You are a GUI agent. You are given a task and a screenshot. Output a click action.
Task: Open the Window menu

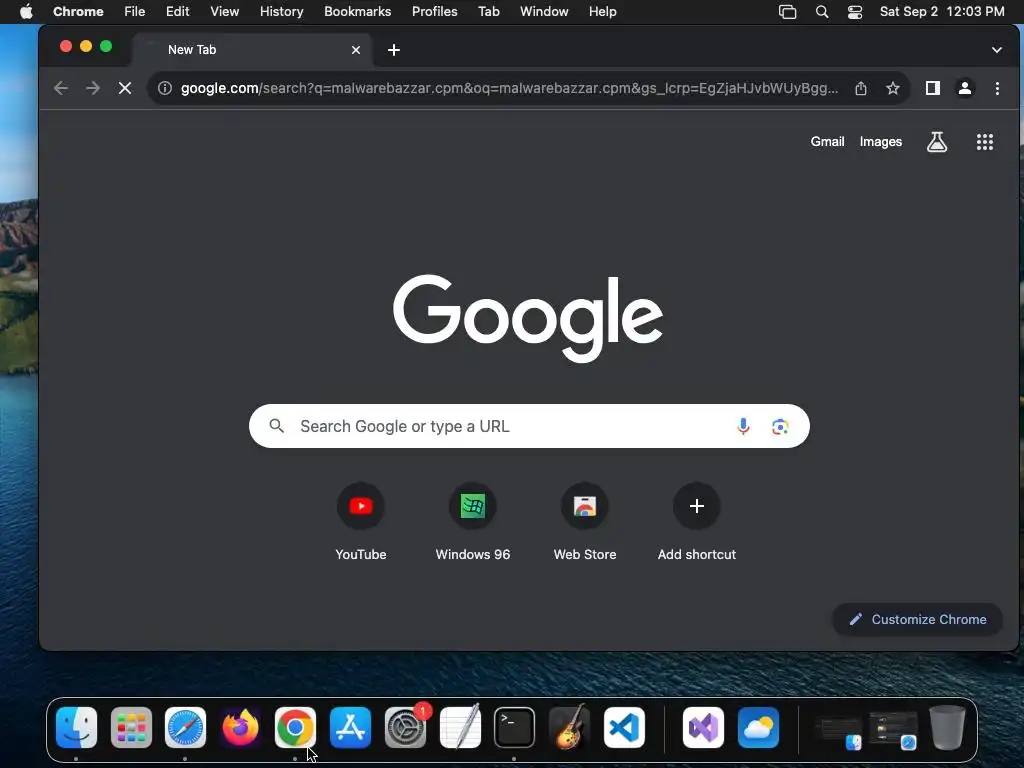544,12
